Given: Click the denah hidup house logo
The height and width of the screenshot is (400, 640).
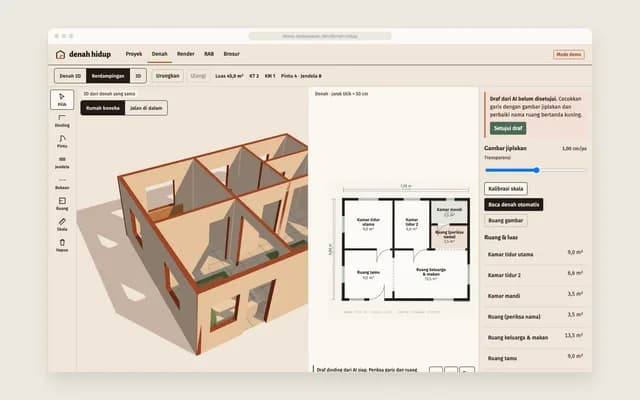Looking at the screenshot, I should pos(60,54).
